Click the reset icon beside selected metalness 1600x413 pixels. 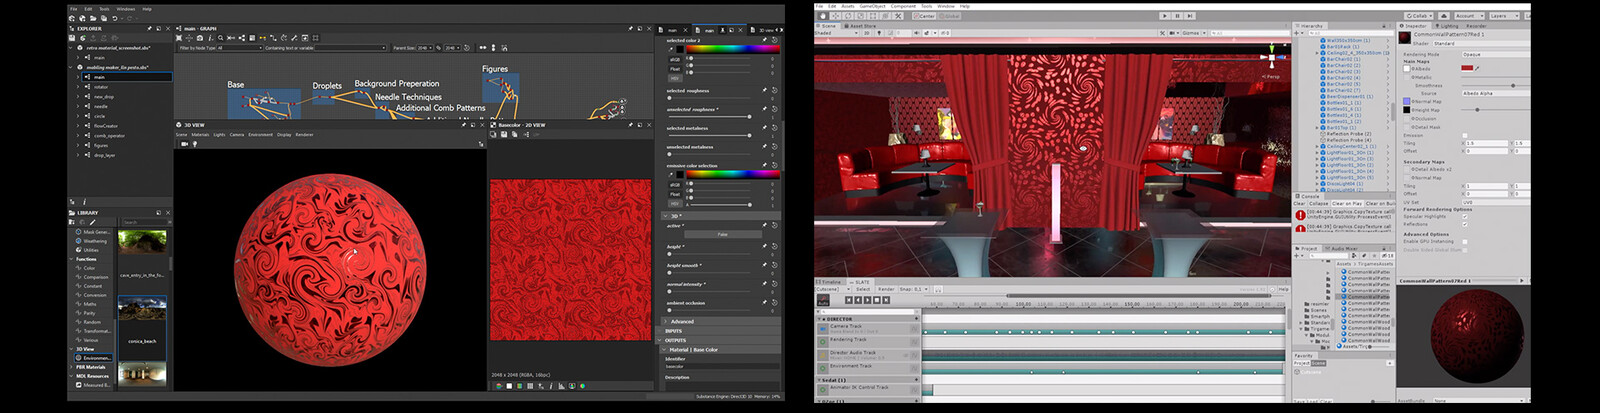click(x=774, y=128)
